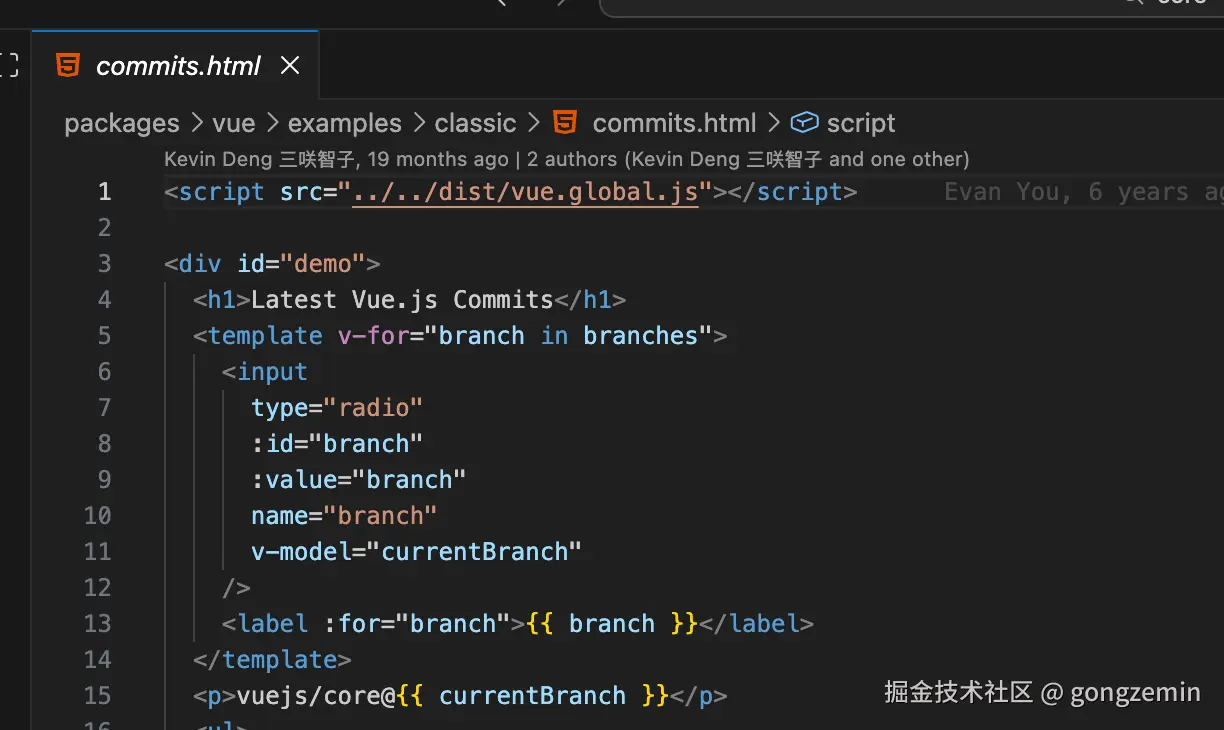
Task: Expand the examples breadcrumb segment
Action: tap(344, 124)
